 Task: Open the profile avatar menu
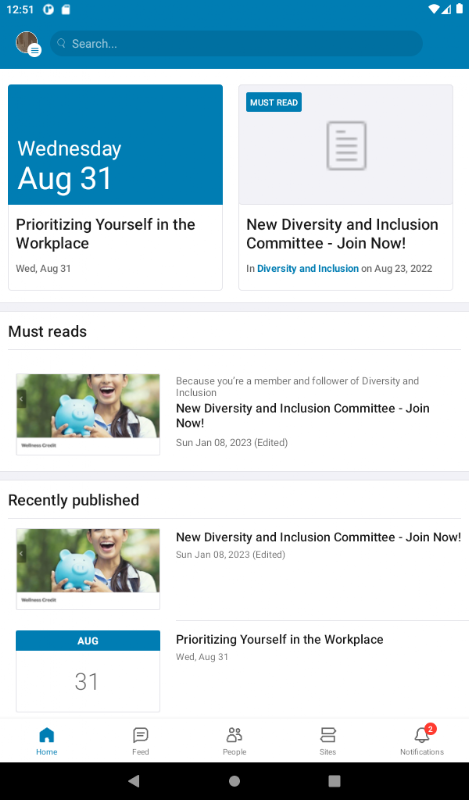pos(28,43)
